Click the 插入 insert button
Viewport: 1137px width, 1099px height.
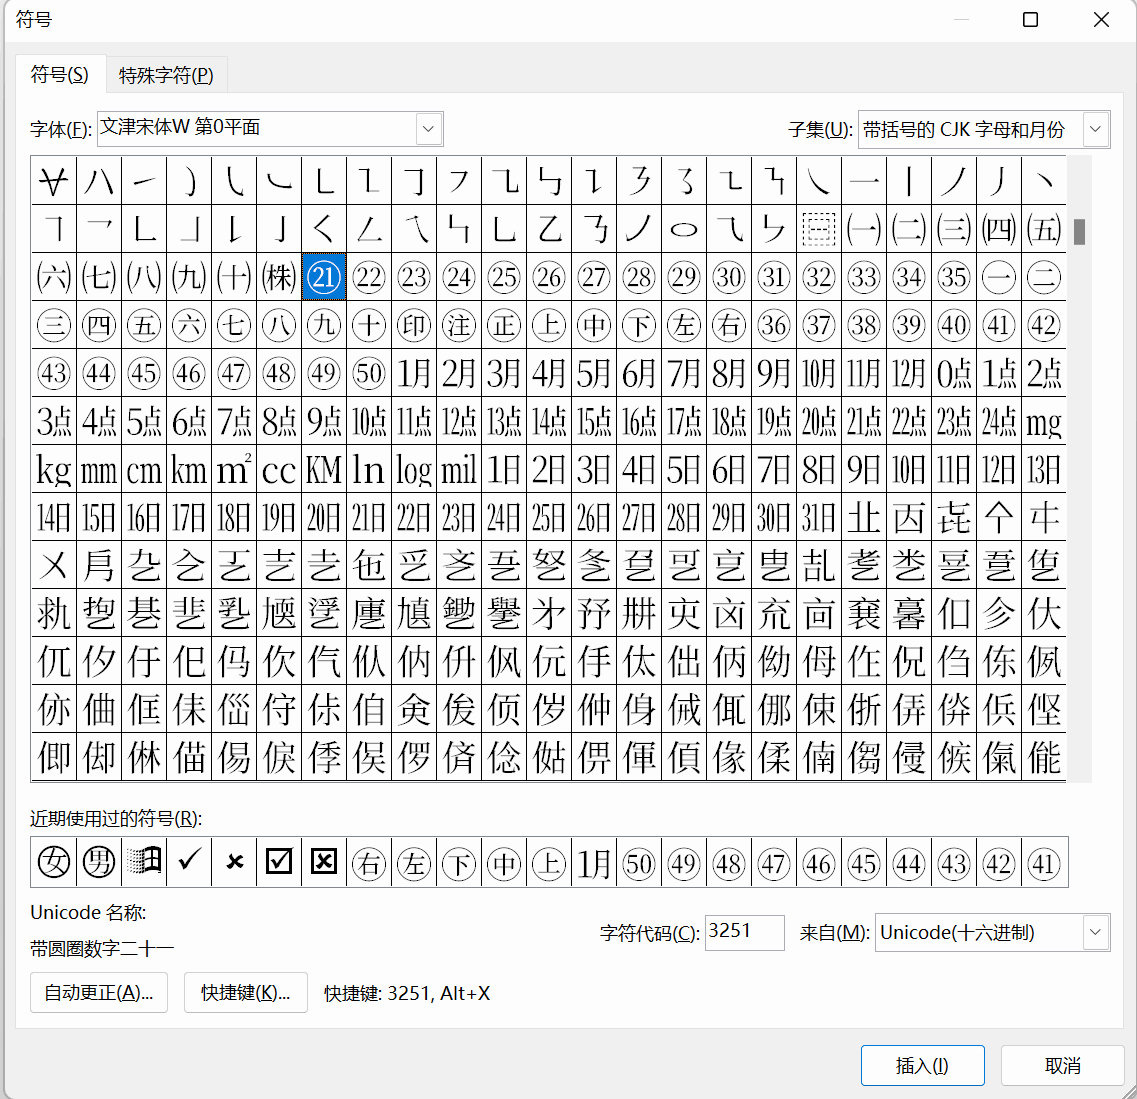[x=922, y=1065]
